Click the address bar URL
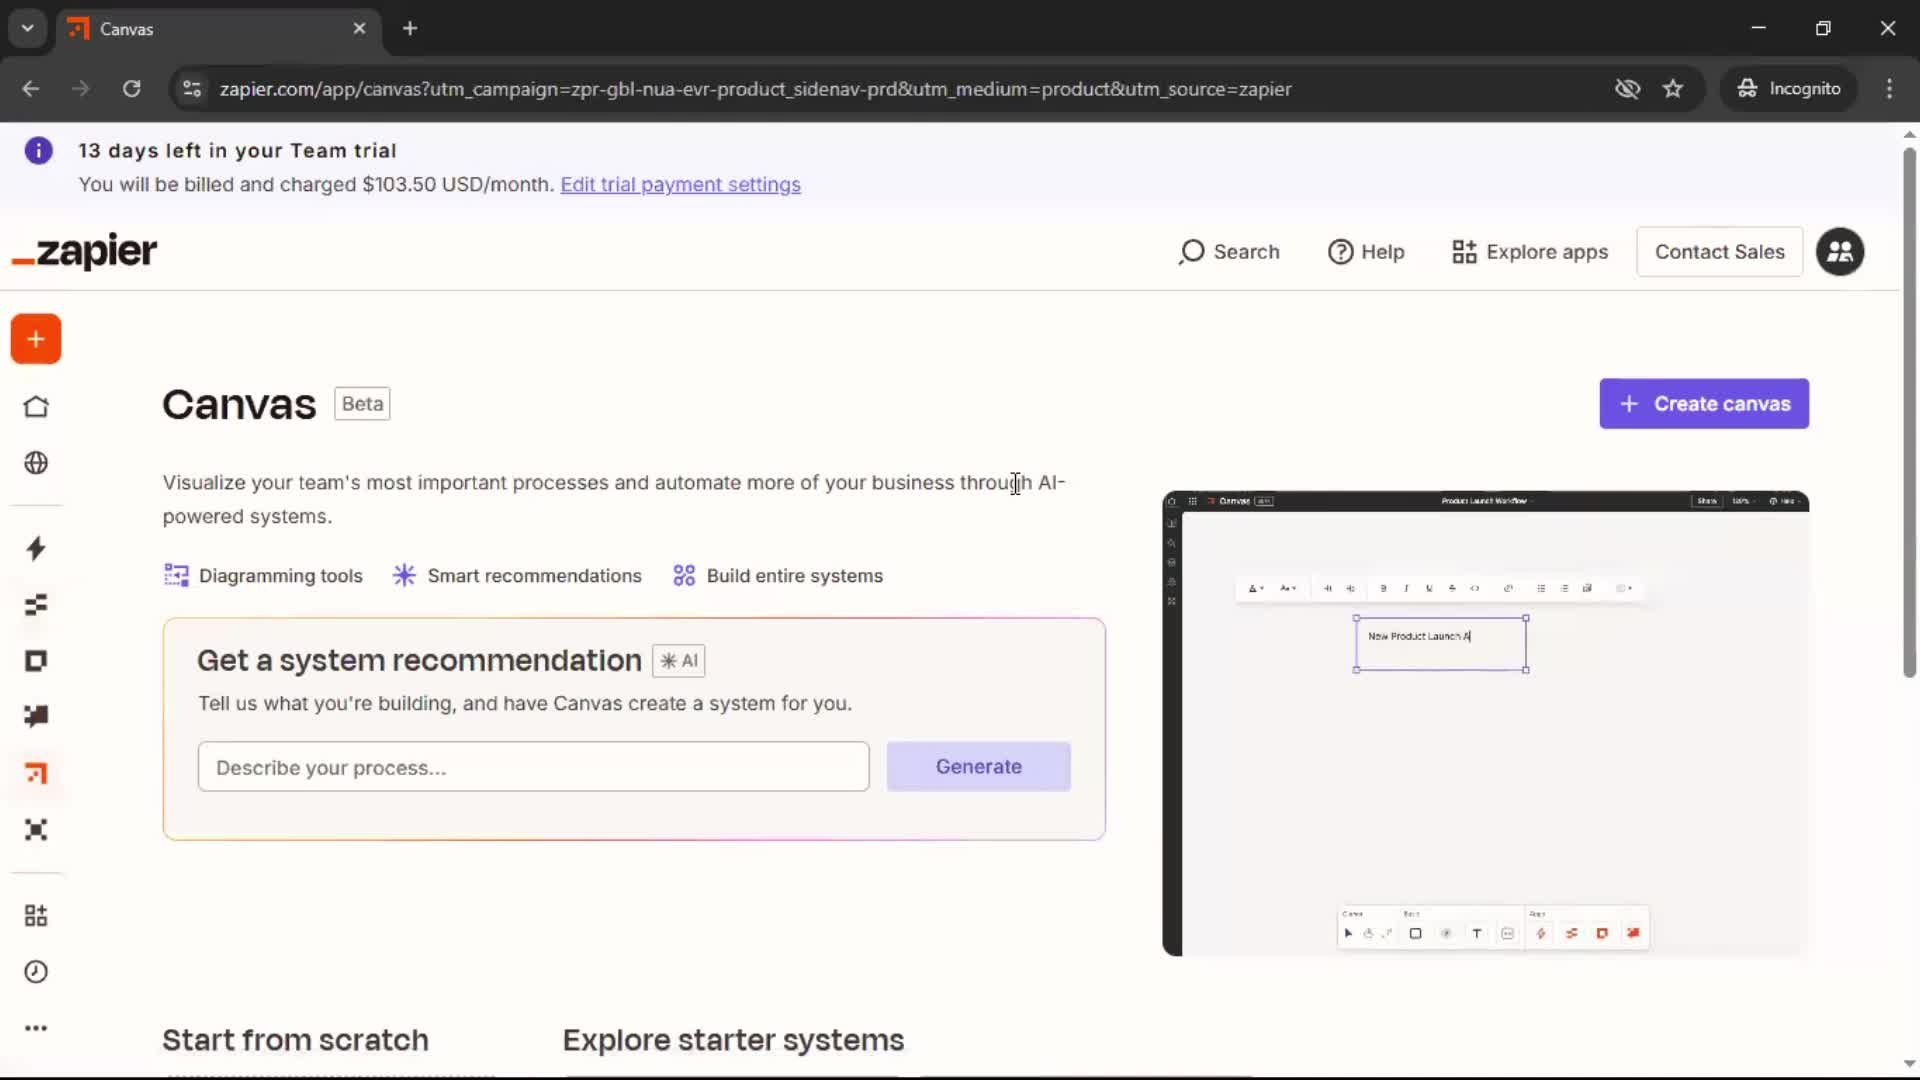This screenshot has width=1920, height=1080. tap(755, 89)
